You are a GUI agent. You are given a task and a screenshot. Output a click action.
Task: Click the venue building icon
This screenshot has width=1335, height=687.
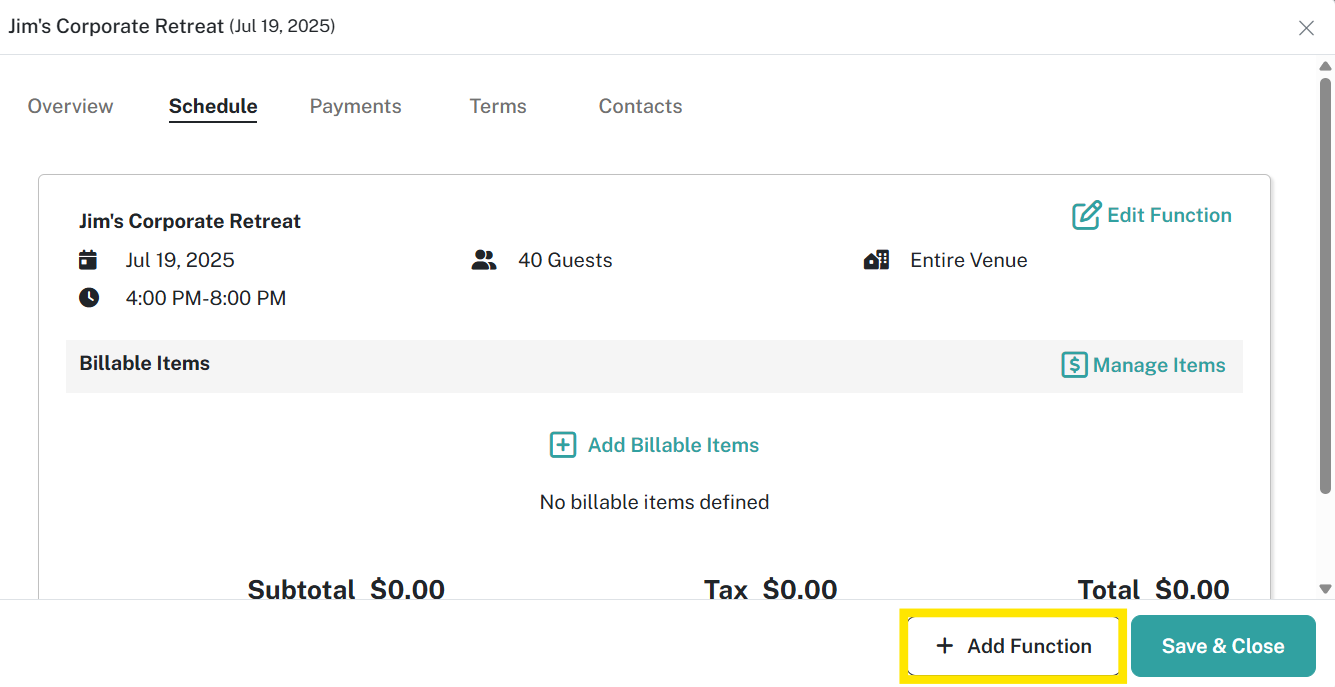click(877, 260)
